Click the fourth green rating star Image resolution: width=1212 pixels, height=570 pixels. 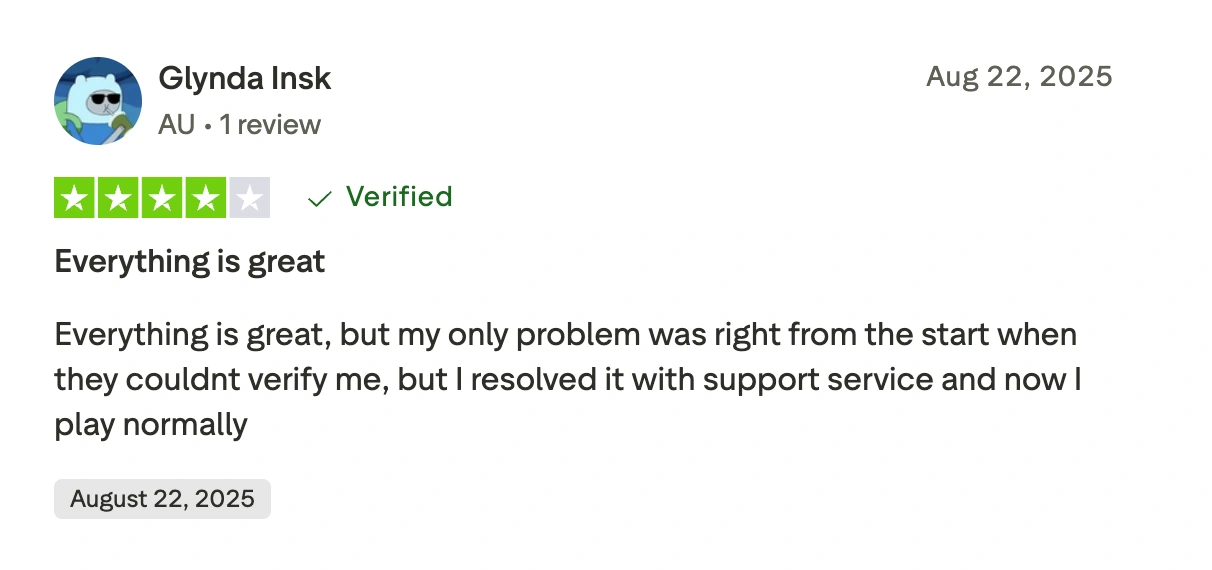coord(206,198)
